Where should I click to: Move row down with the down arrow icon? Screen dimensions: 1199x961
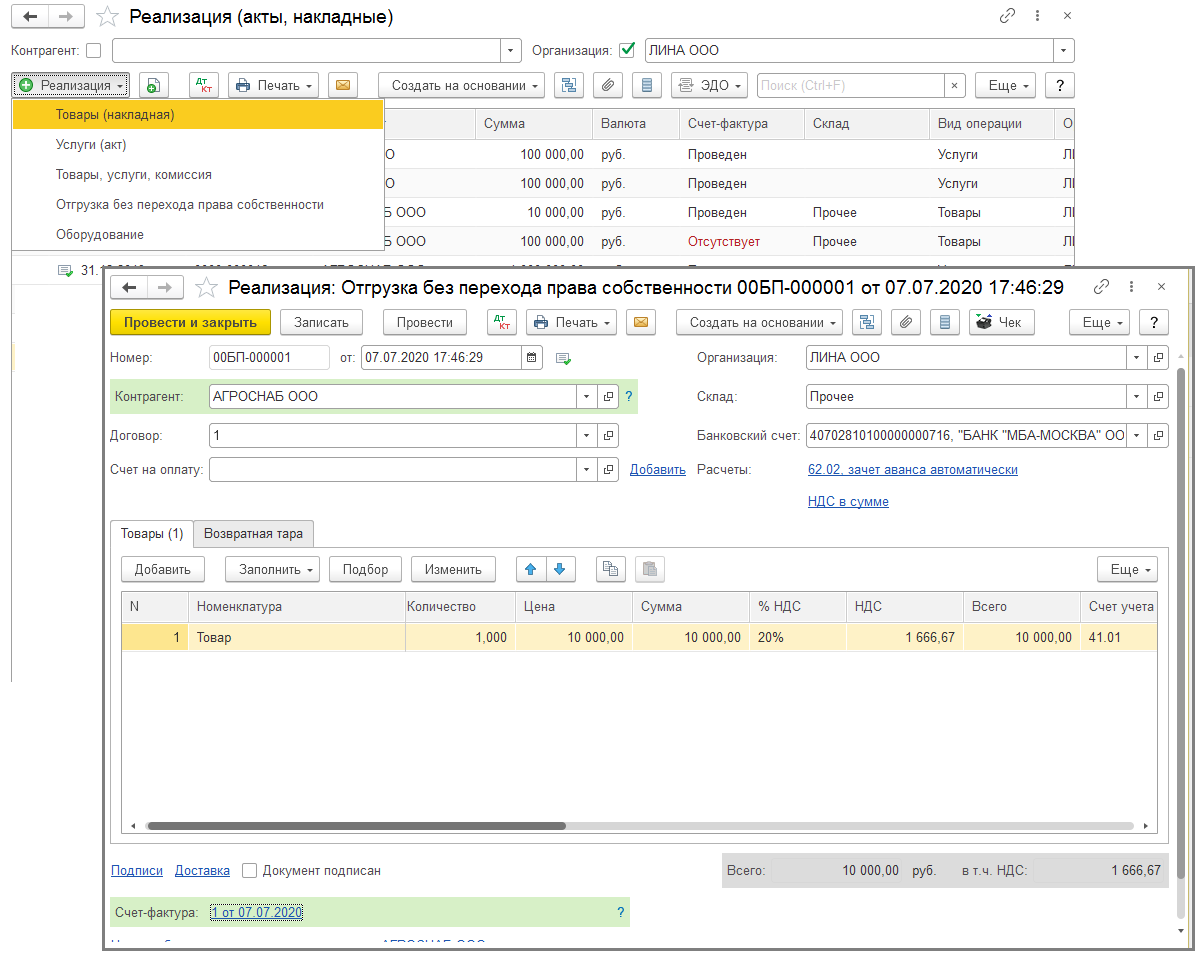click(x=559, y=569)
